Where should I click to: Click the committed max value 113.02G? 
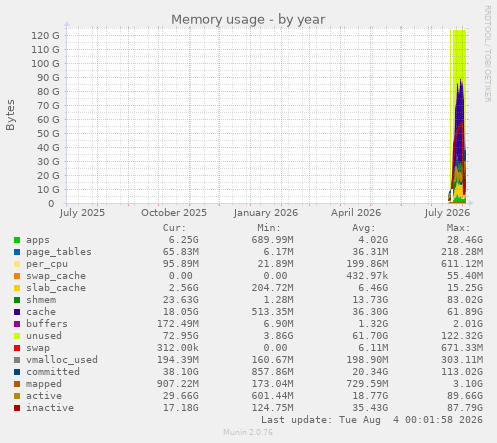click(x=462, y=372)
